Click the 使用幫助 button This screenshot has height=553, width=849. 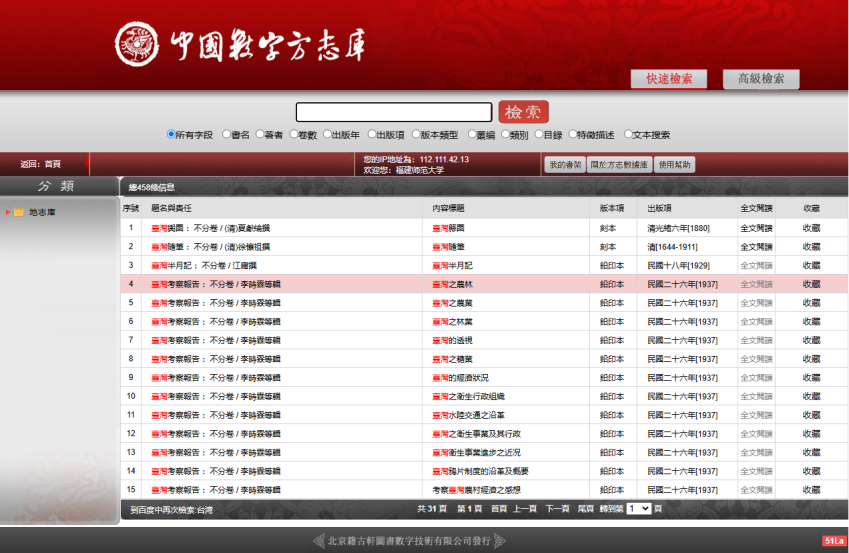tap(675, 165)
